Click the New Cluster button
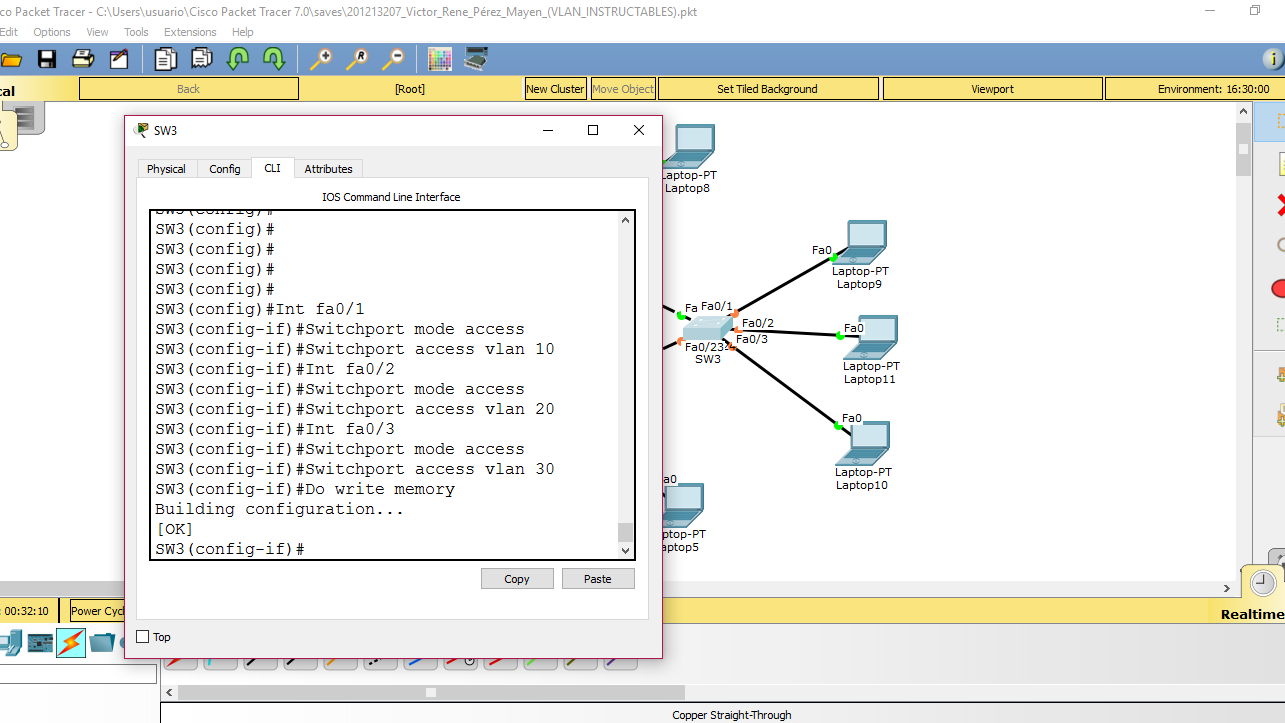The height and width of the screenshot is (723, 1285). coord(555,89)
